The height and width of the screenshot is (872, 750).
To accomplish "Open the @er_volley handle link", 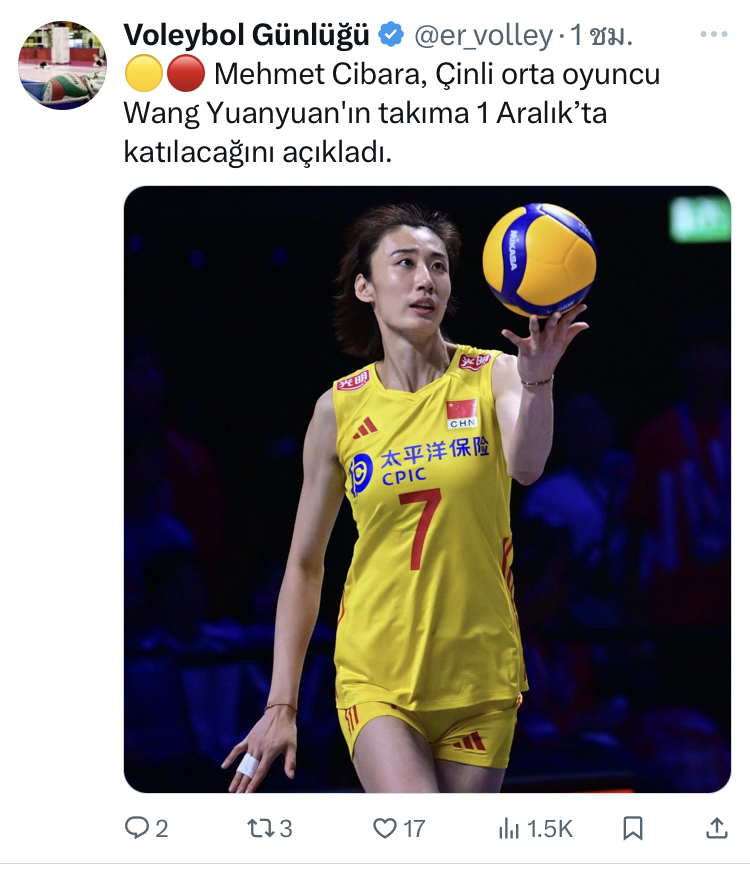I will point(484,36).
